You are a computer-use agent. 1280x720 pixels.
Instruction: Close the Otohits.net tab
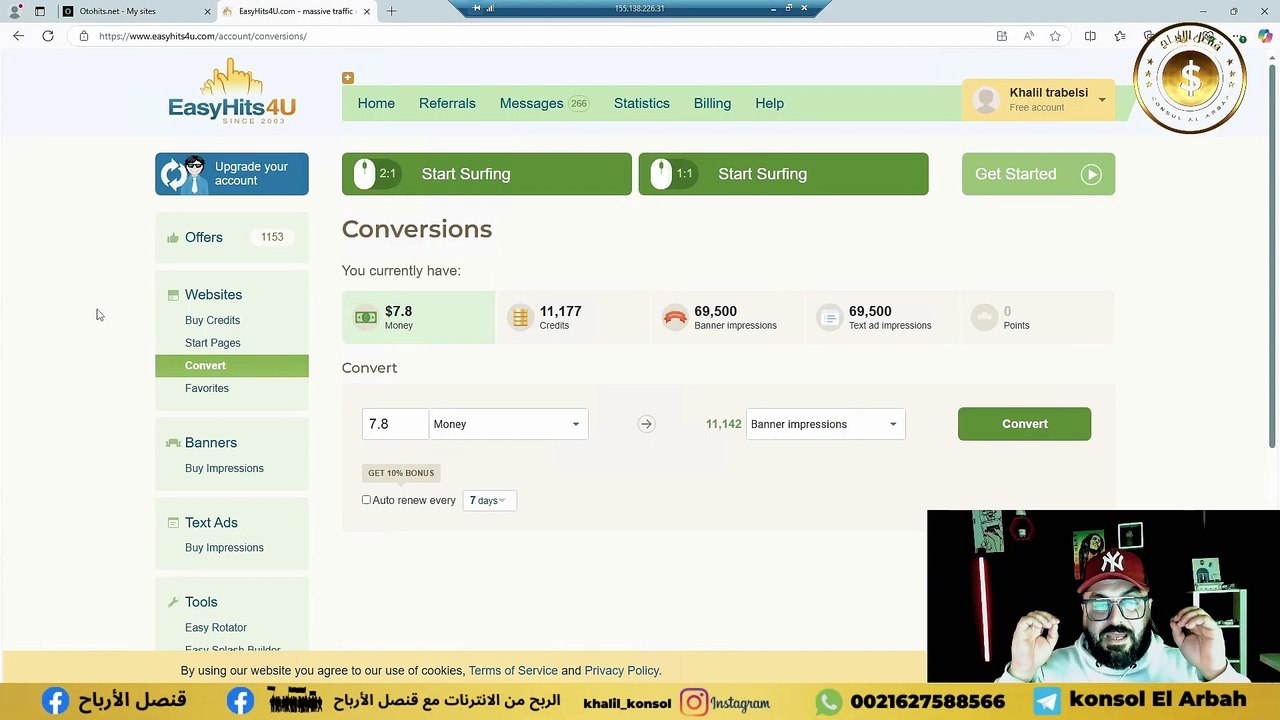[208, 11]
